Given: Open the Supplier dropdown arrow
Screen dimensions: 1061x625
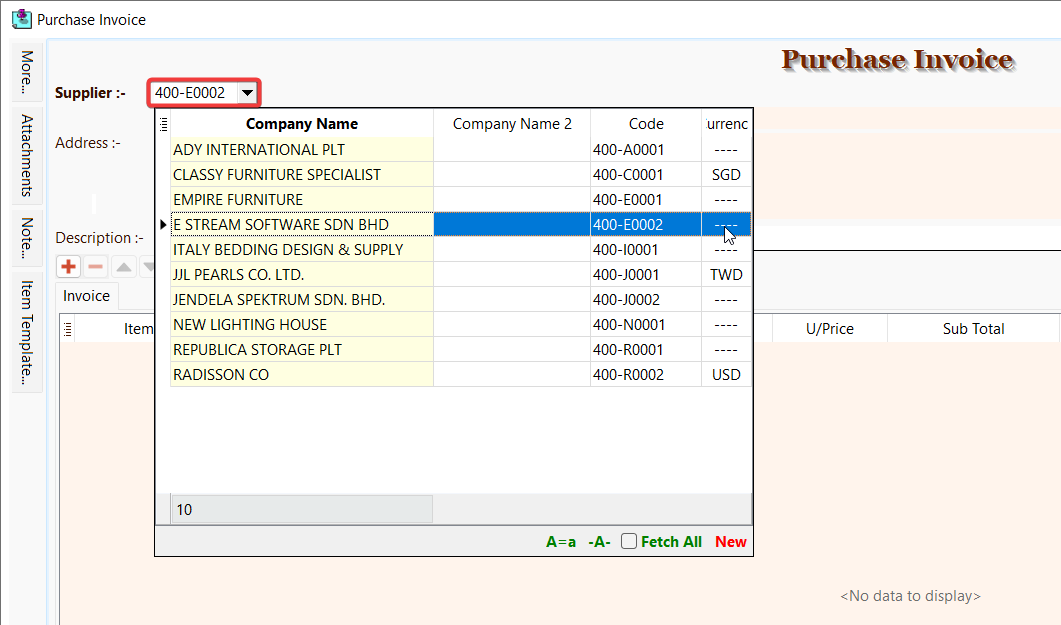Looking at the screenshot, I should click(x=248, y=93).
